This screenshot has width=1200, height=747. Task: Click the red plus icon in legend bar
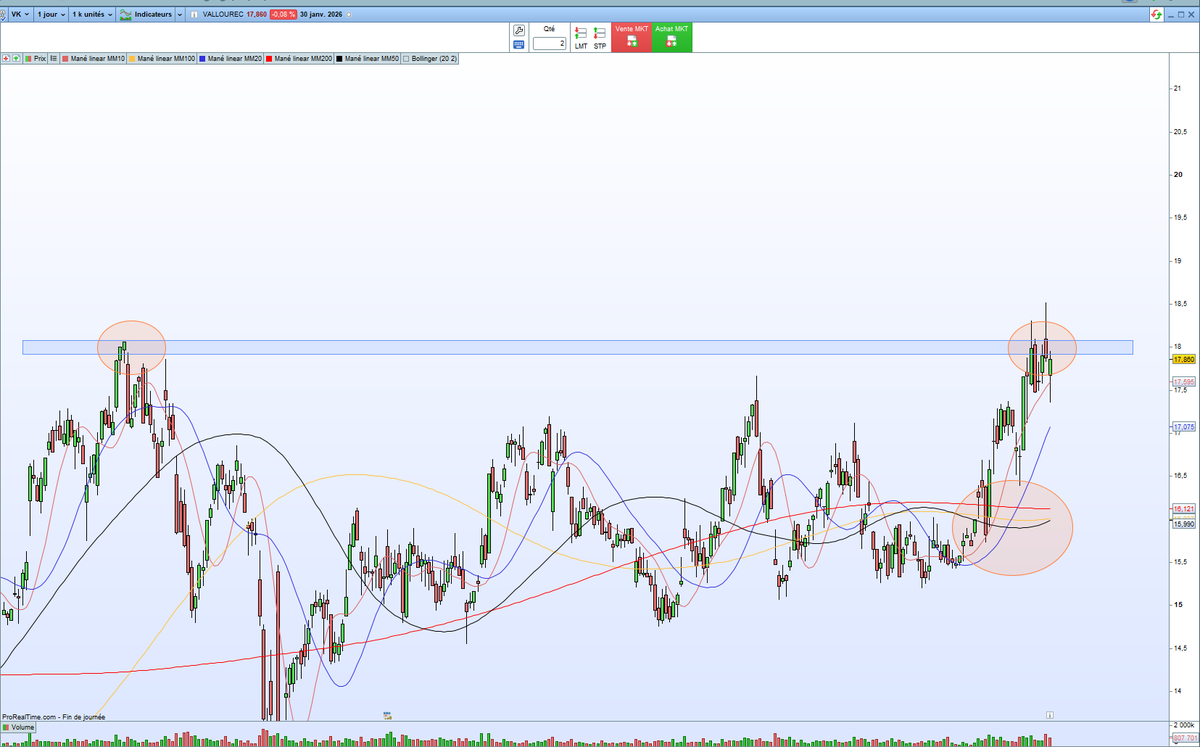[6, 59]
